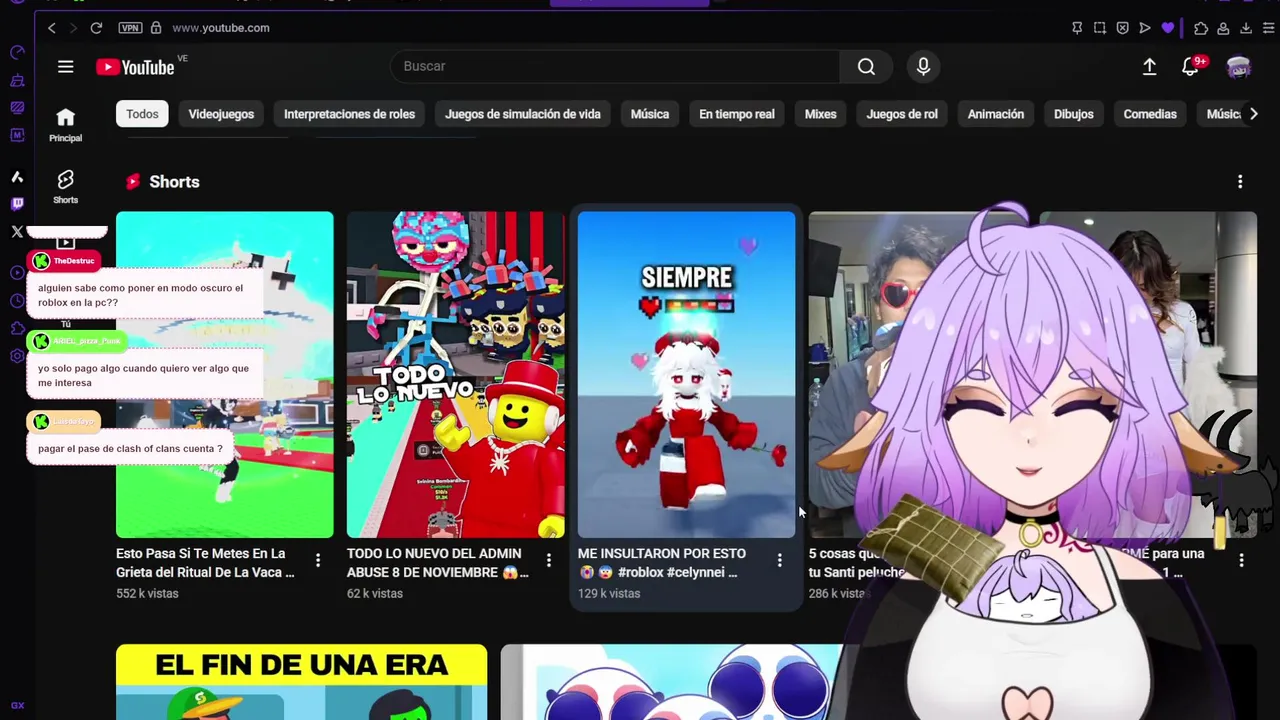Open Easy Setup sliders icon
Viewport: 1280px width, 720px height.
click(x=1270, y=28)
